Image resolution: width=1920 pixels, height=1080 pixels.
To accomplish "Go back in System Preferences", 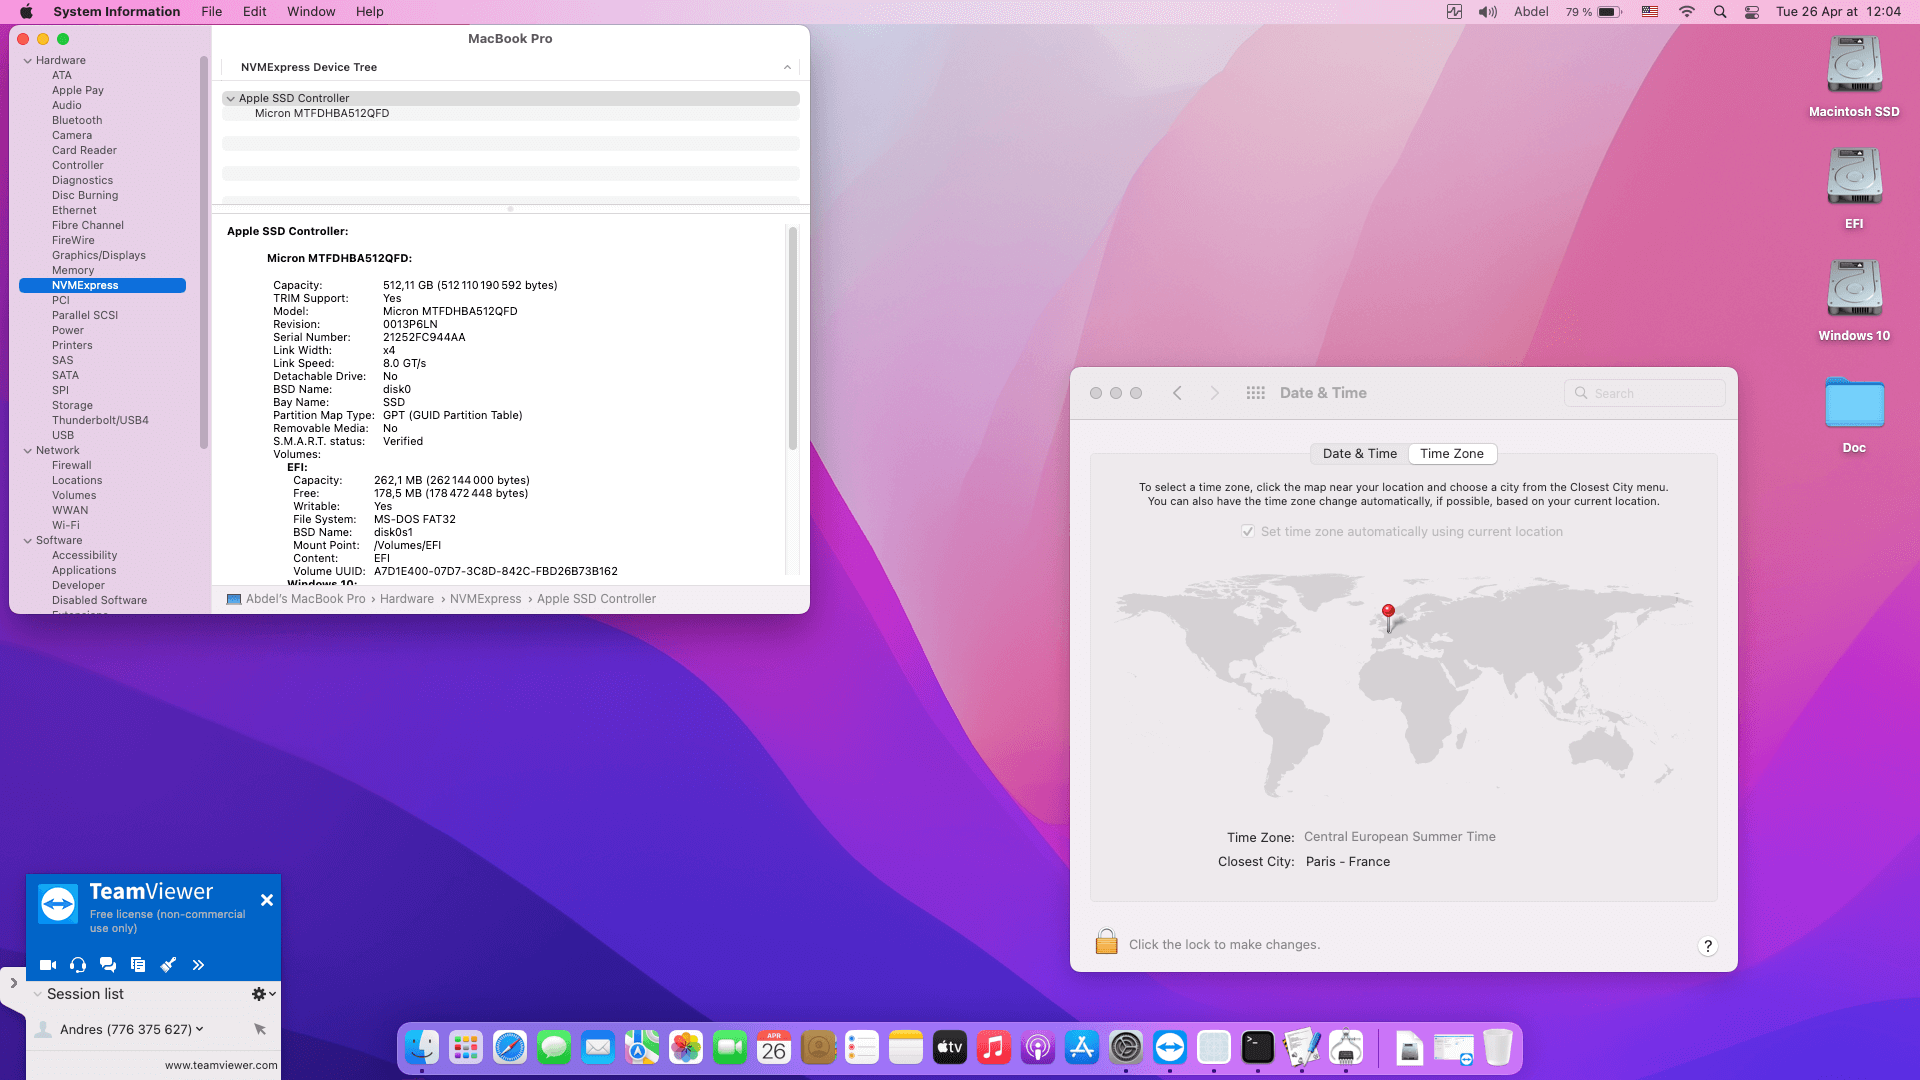I will [x=1178, y=394].
